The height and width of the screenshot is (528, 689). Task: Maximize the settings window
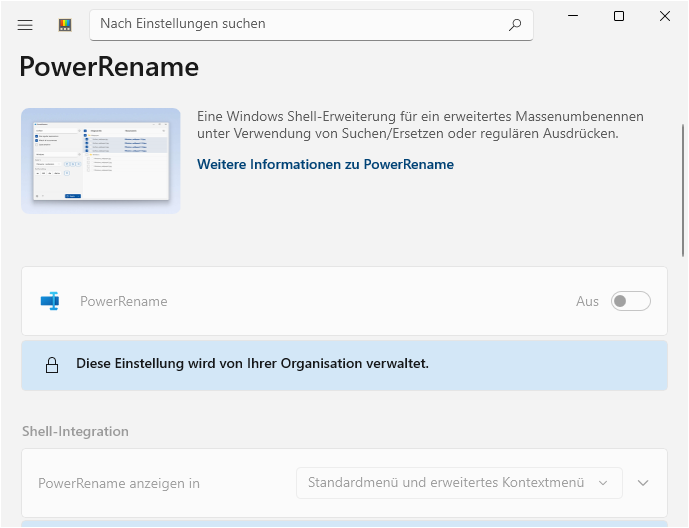(619, 16)
